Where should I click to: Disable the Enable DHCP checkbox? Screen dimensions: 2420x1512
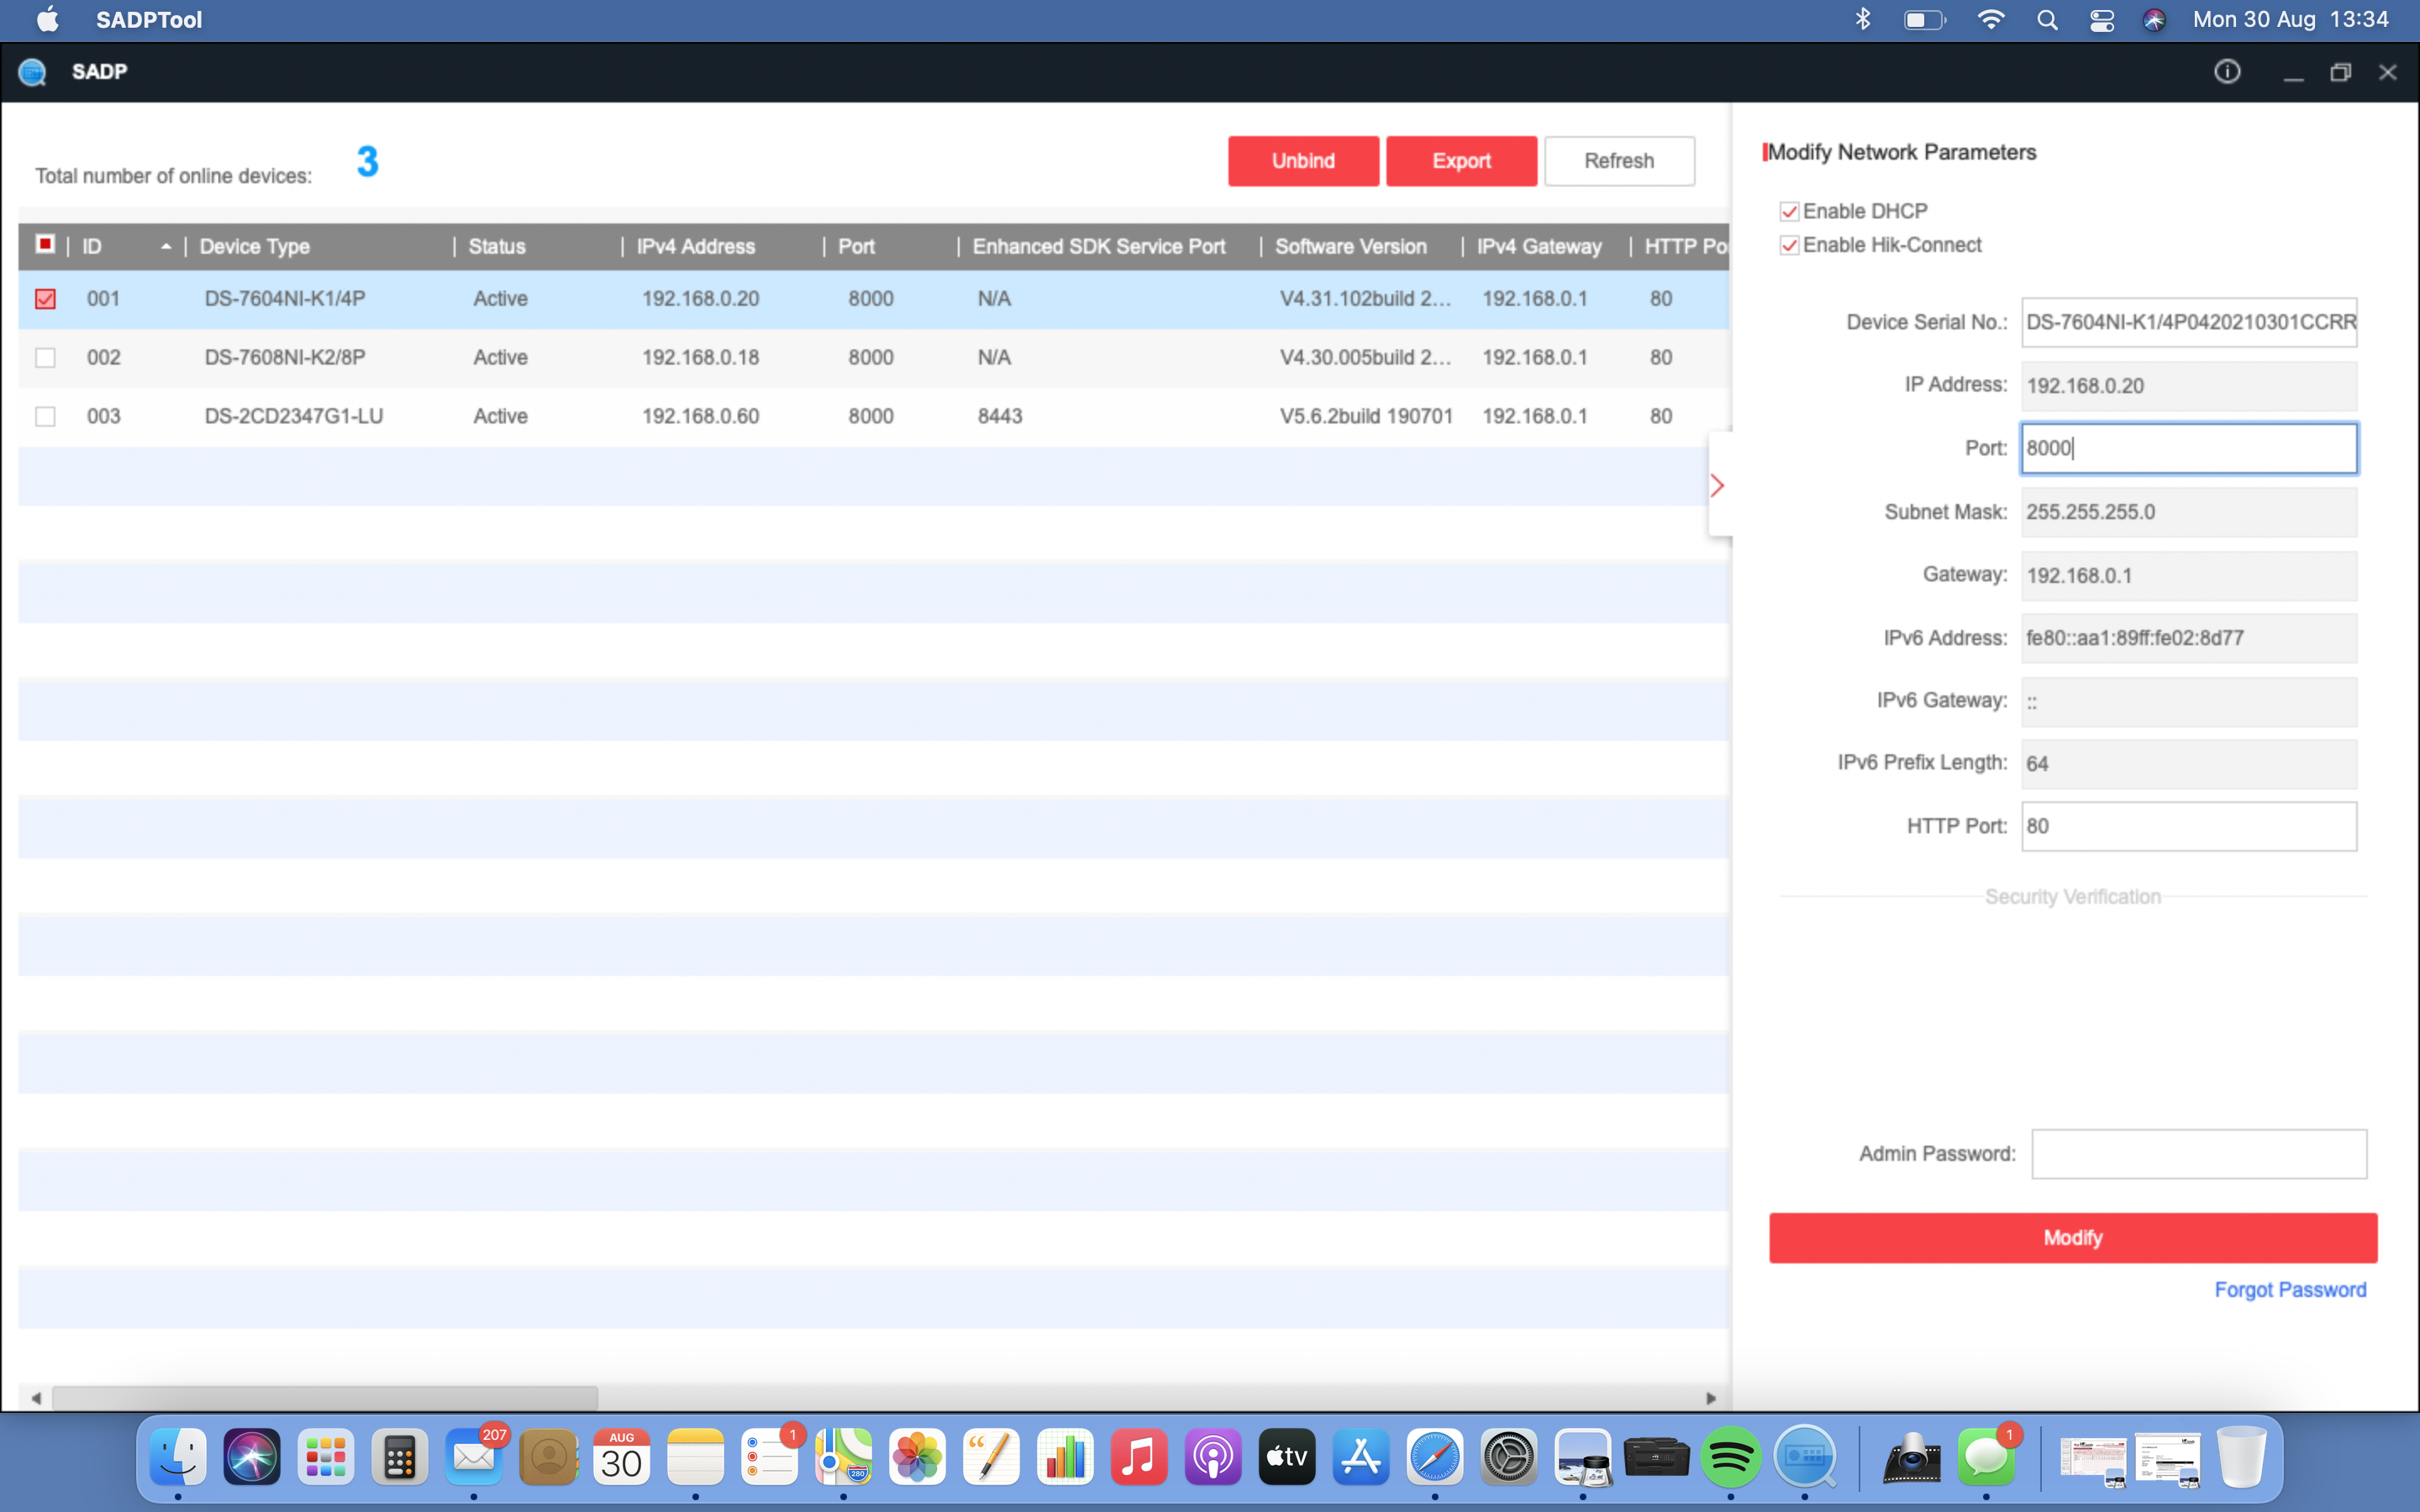coord(1789,211)
